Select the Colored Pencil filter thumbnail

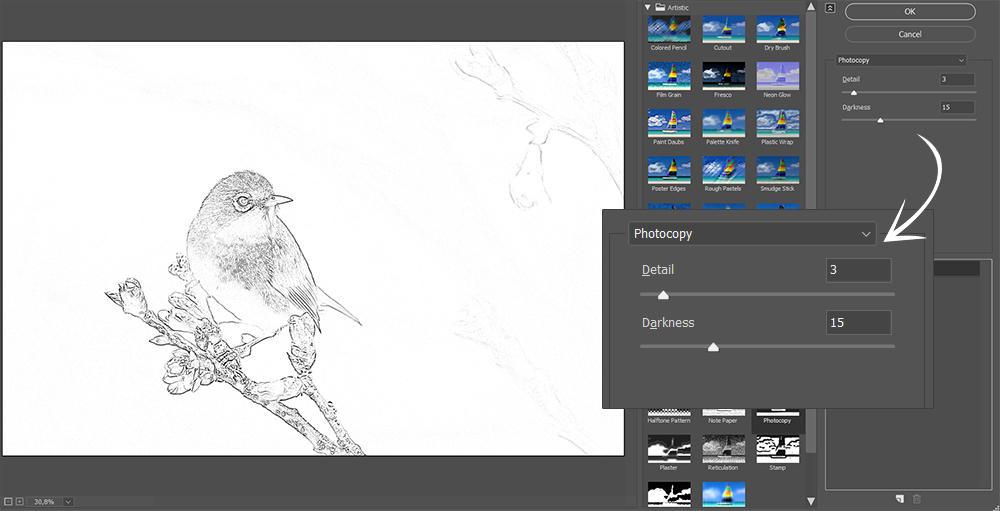click(669, 29)
